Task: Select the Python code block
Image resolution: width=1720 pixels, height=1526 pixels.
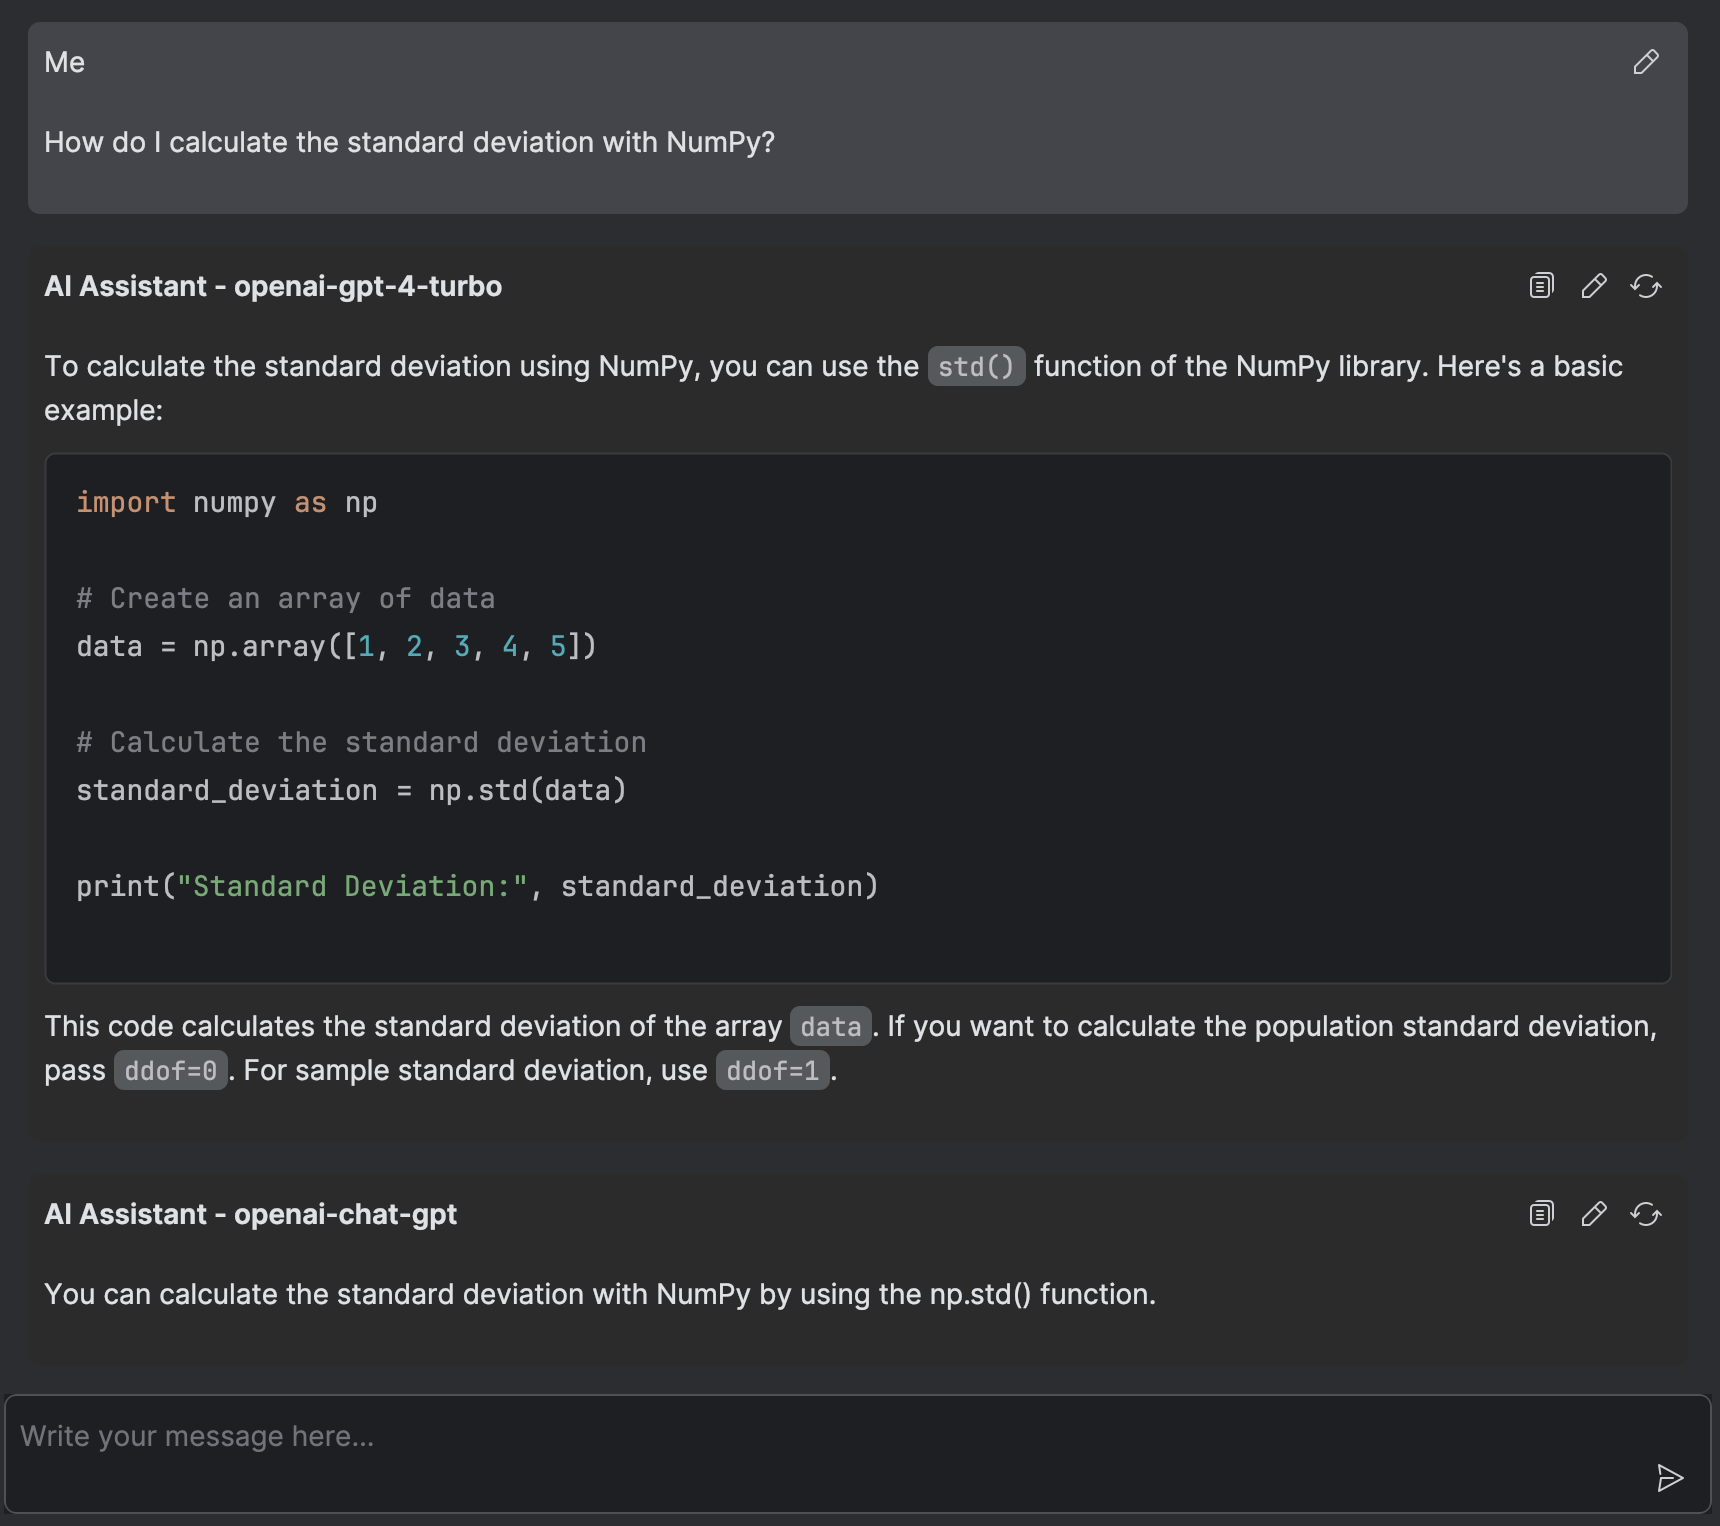Action: pos(860,715)
